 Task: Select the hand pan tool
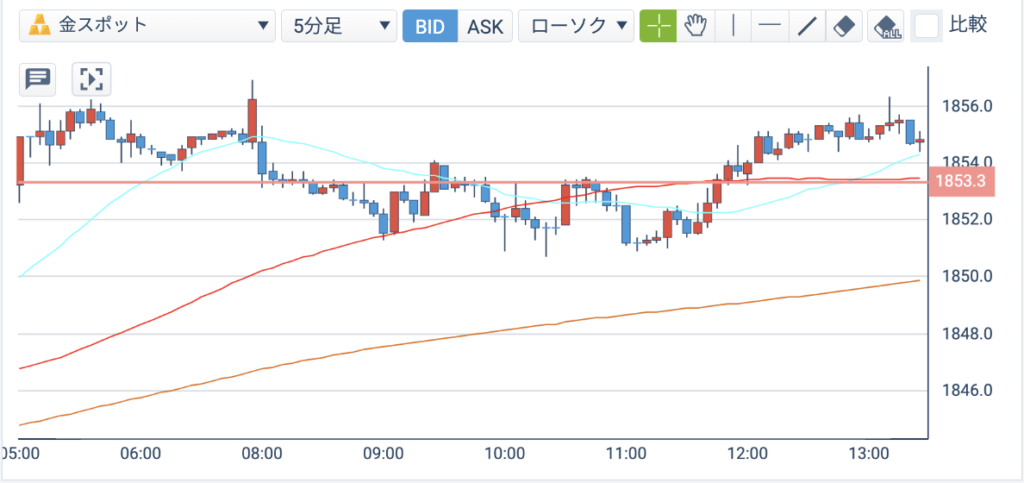(x=696, y=26)
